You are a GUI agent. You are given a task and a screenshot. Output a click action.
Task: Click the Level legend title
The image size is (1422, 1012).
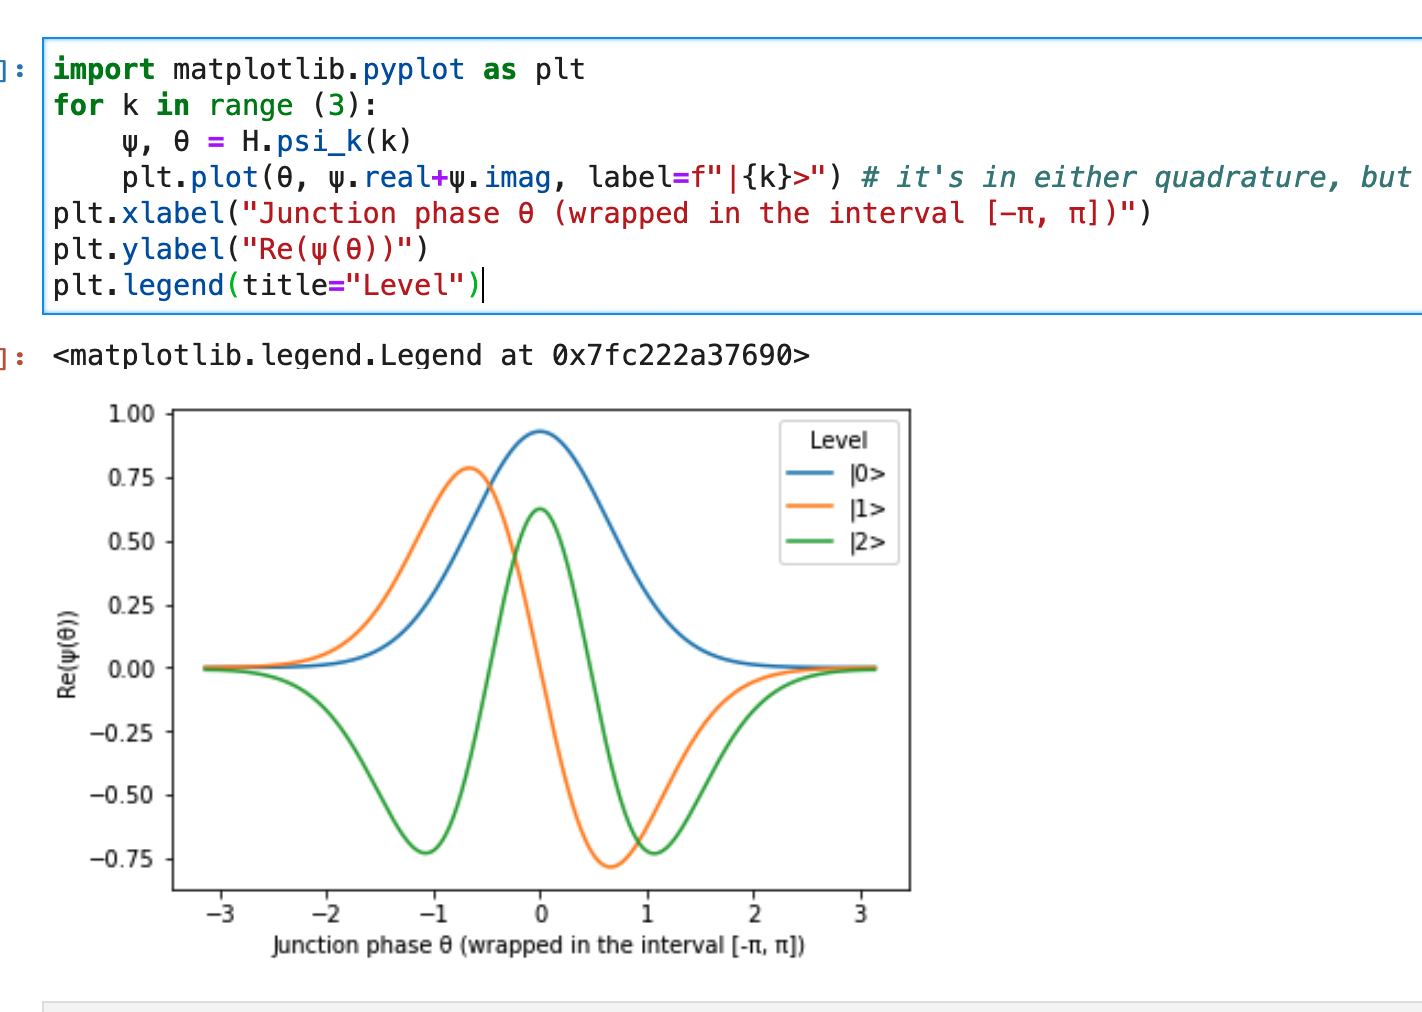coord(839,440)
